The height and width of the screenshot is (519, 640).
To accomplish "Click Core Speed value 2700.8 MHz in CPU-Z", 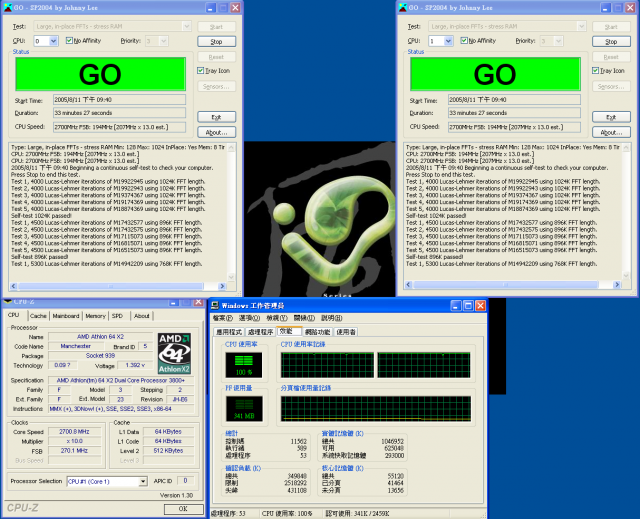I will tap(74, 432).
